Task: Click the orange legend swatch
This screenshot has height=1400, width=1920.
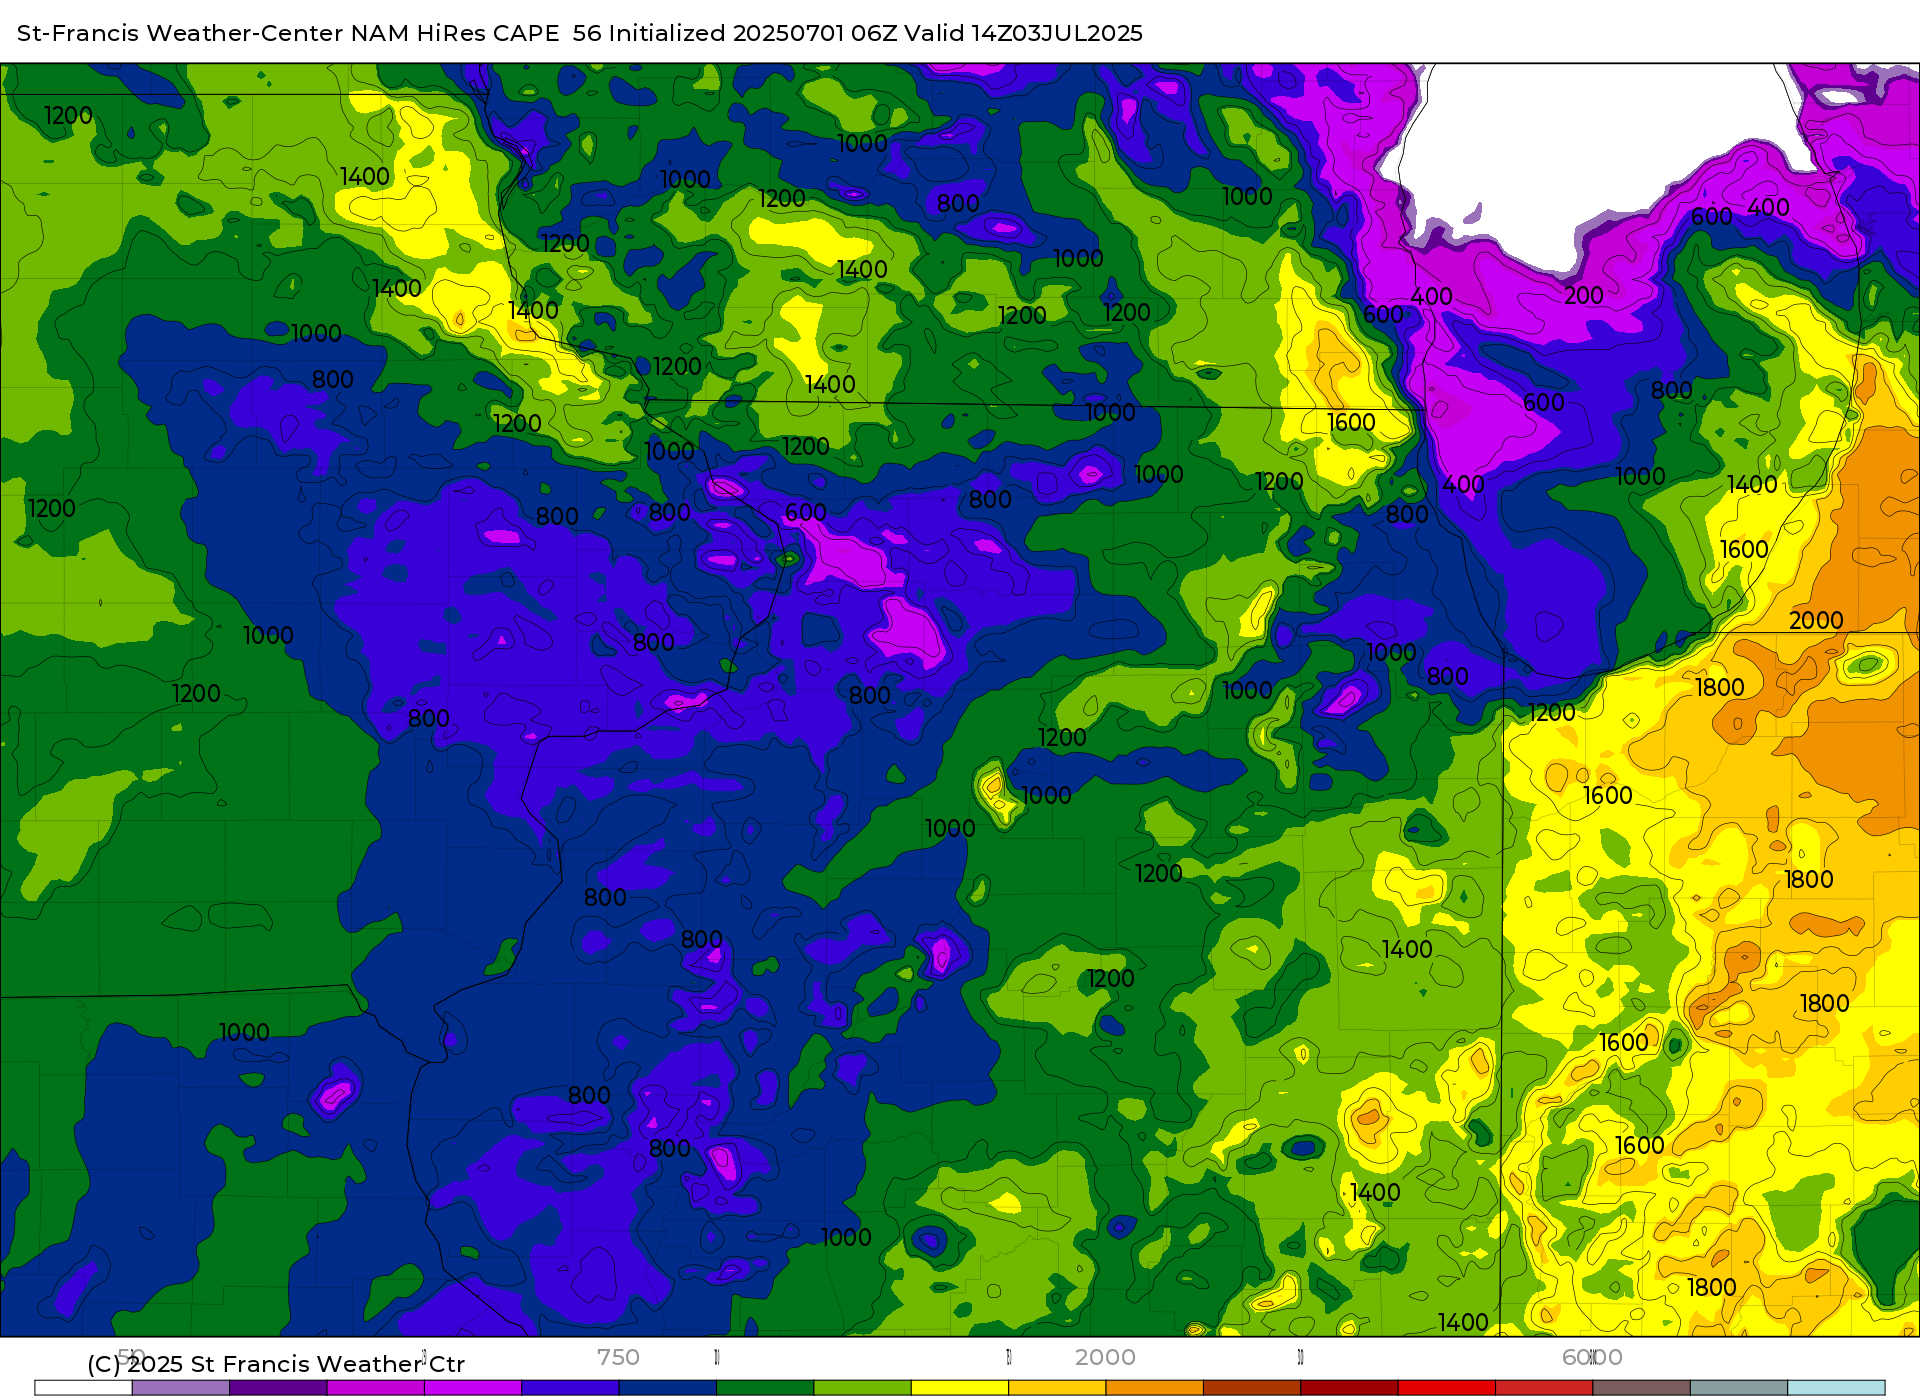Action: [1154, 1388]
